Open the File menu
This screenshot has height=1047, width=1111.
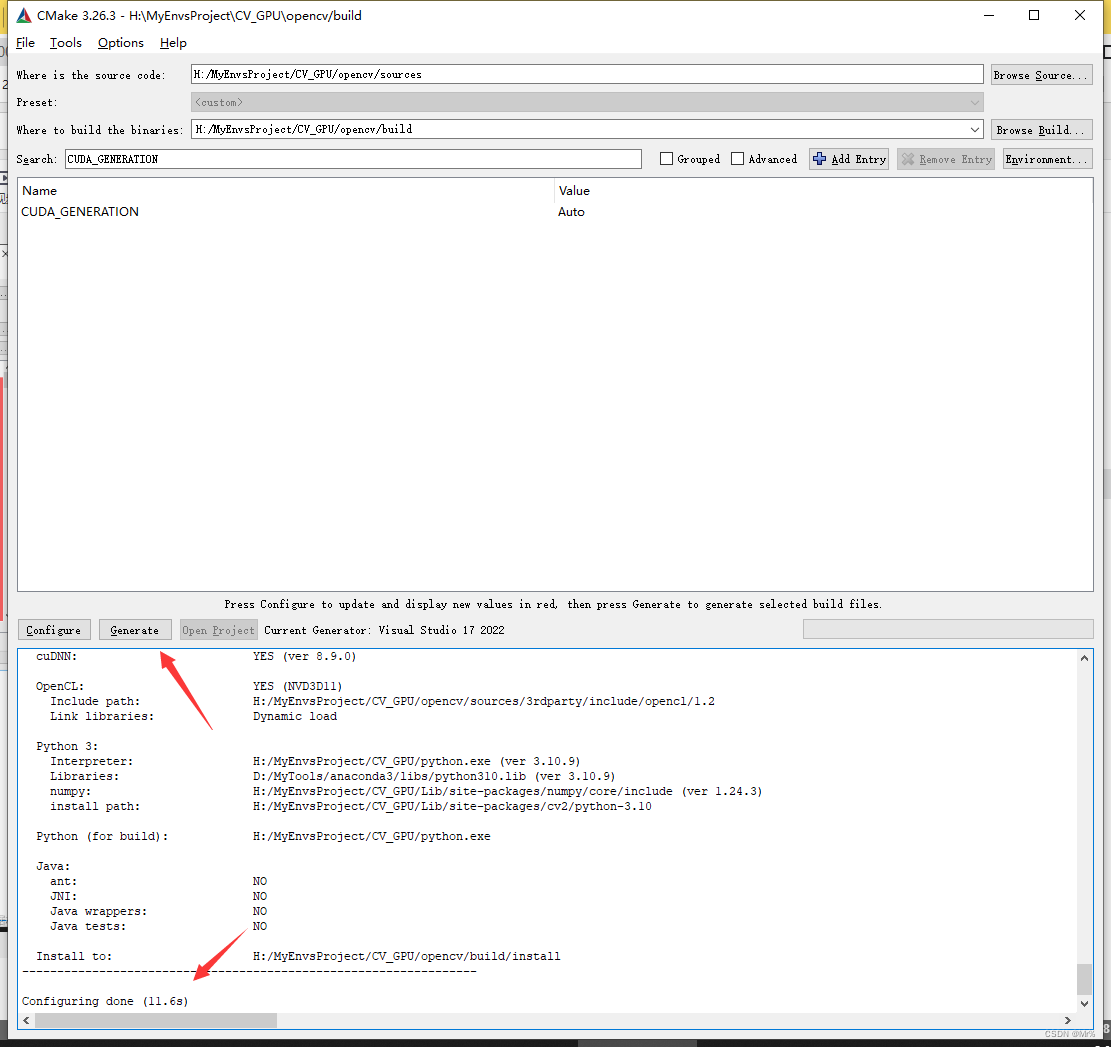[x=25, y=42]
